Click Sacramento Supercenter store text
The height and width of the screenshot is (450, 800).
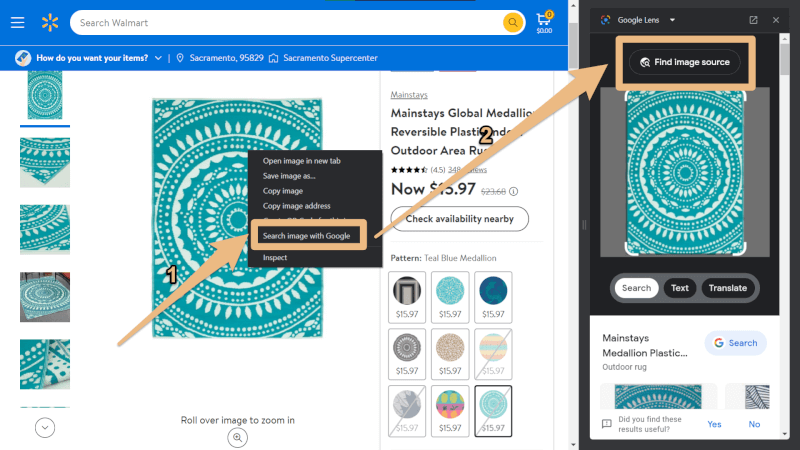point(330,58)
